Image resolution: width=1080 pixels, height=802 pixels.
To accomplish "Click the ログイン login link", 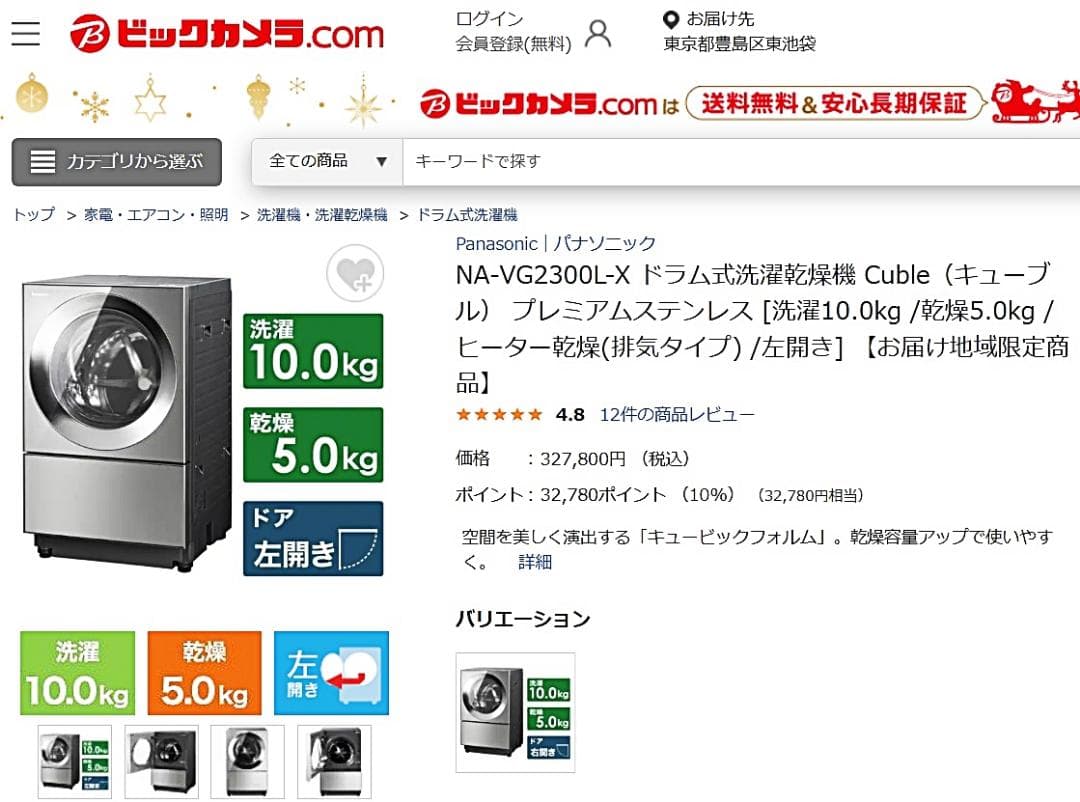I will click(489, 19).
